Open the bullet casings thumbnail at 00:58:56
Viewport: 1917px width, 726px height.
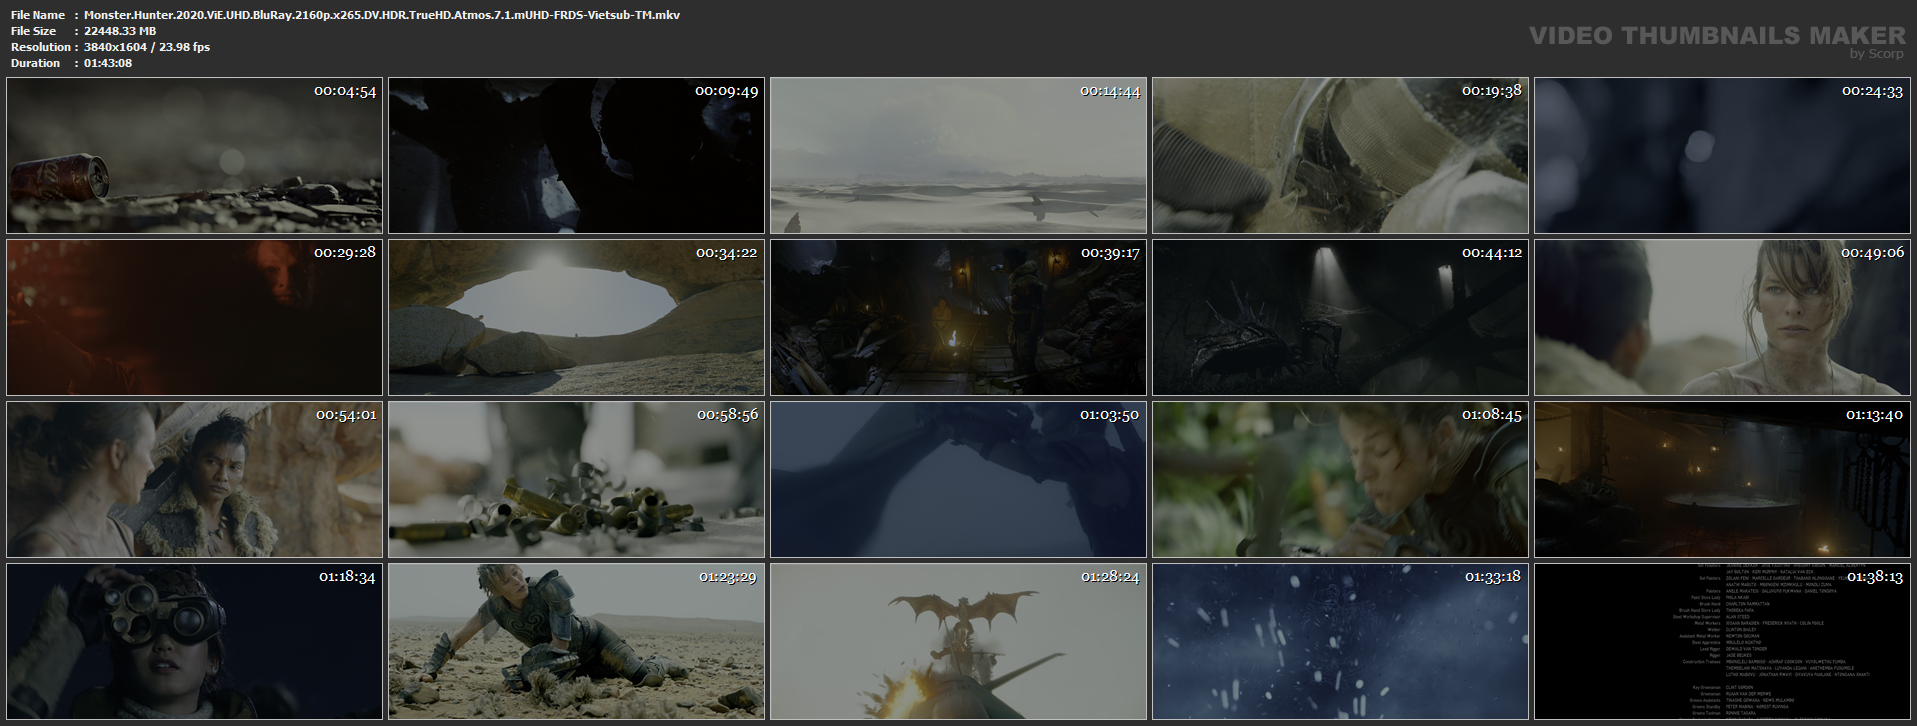pos(576,479)
